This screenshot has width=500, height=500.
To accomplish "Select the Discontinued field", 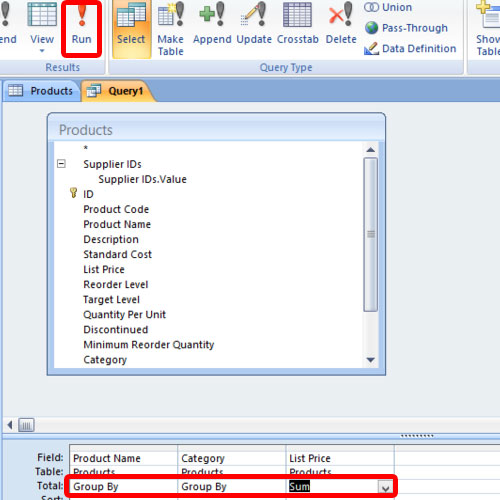I will [x=116, y=330].
